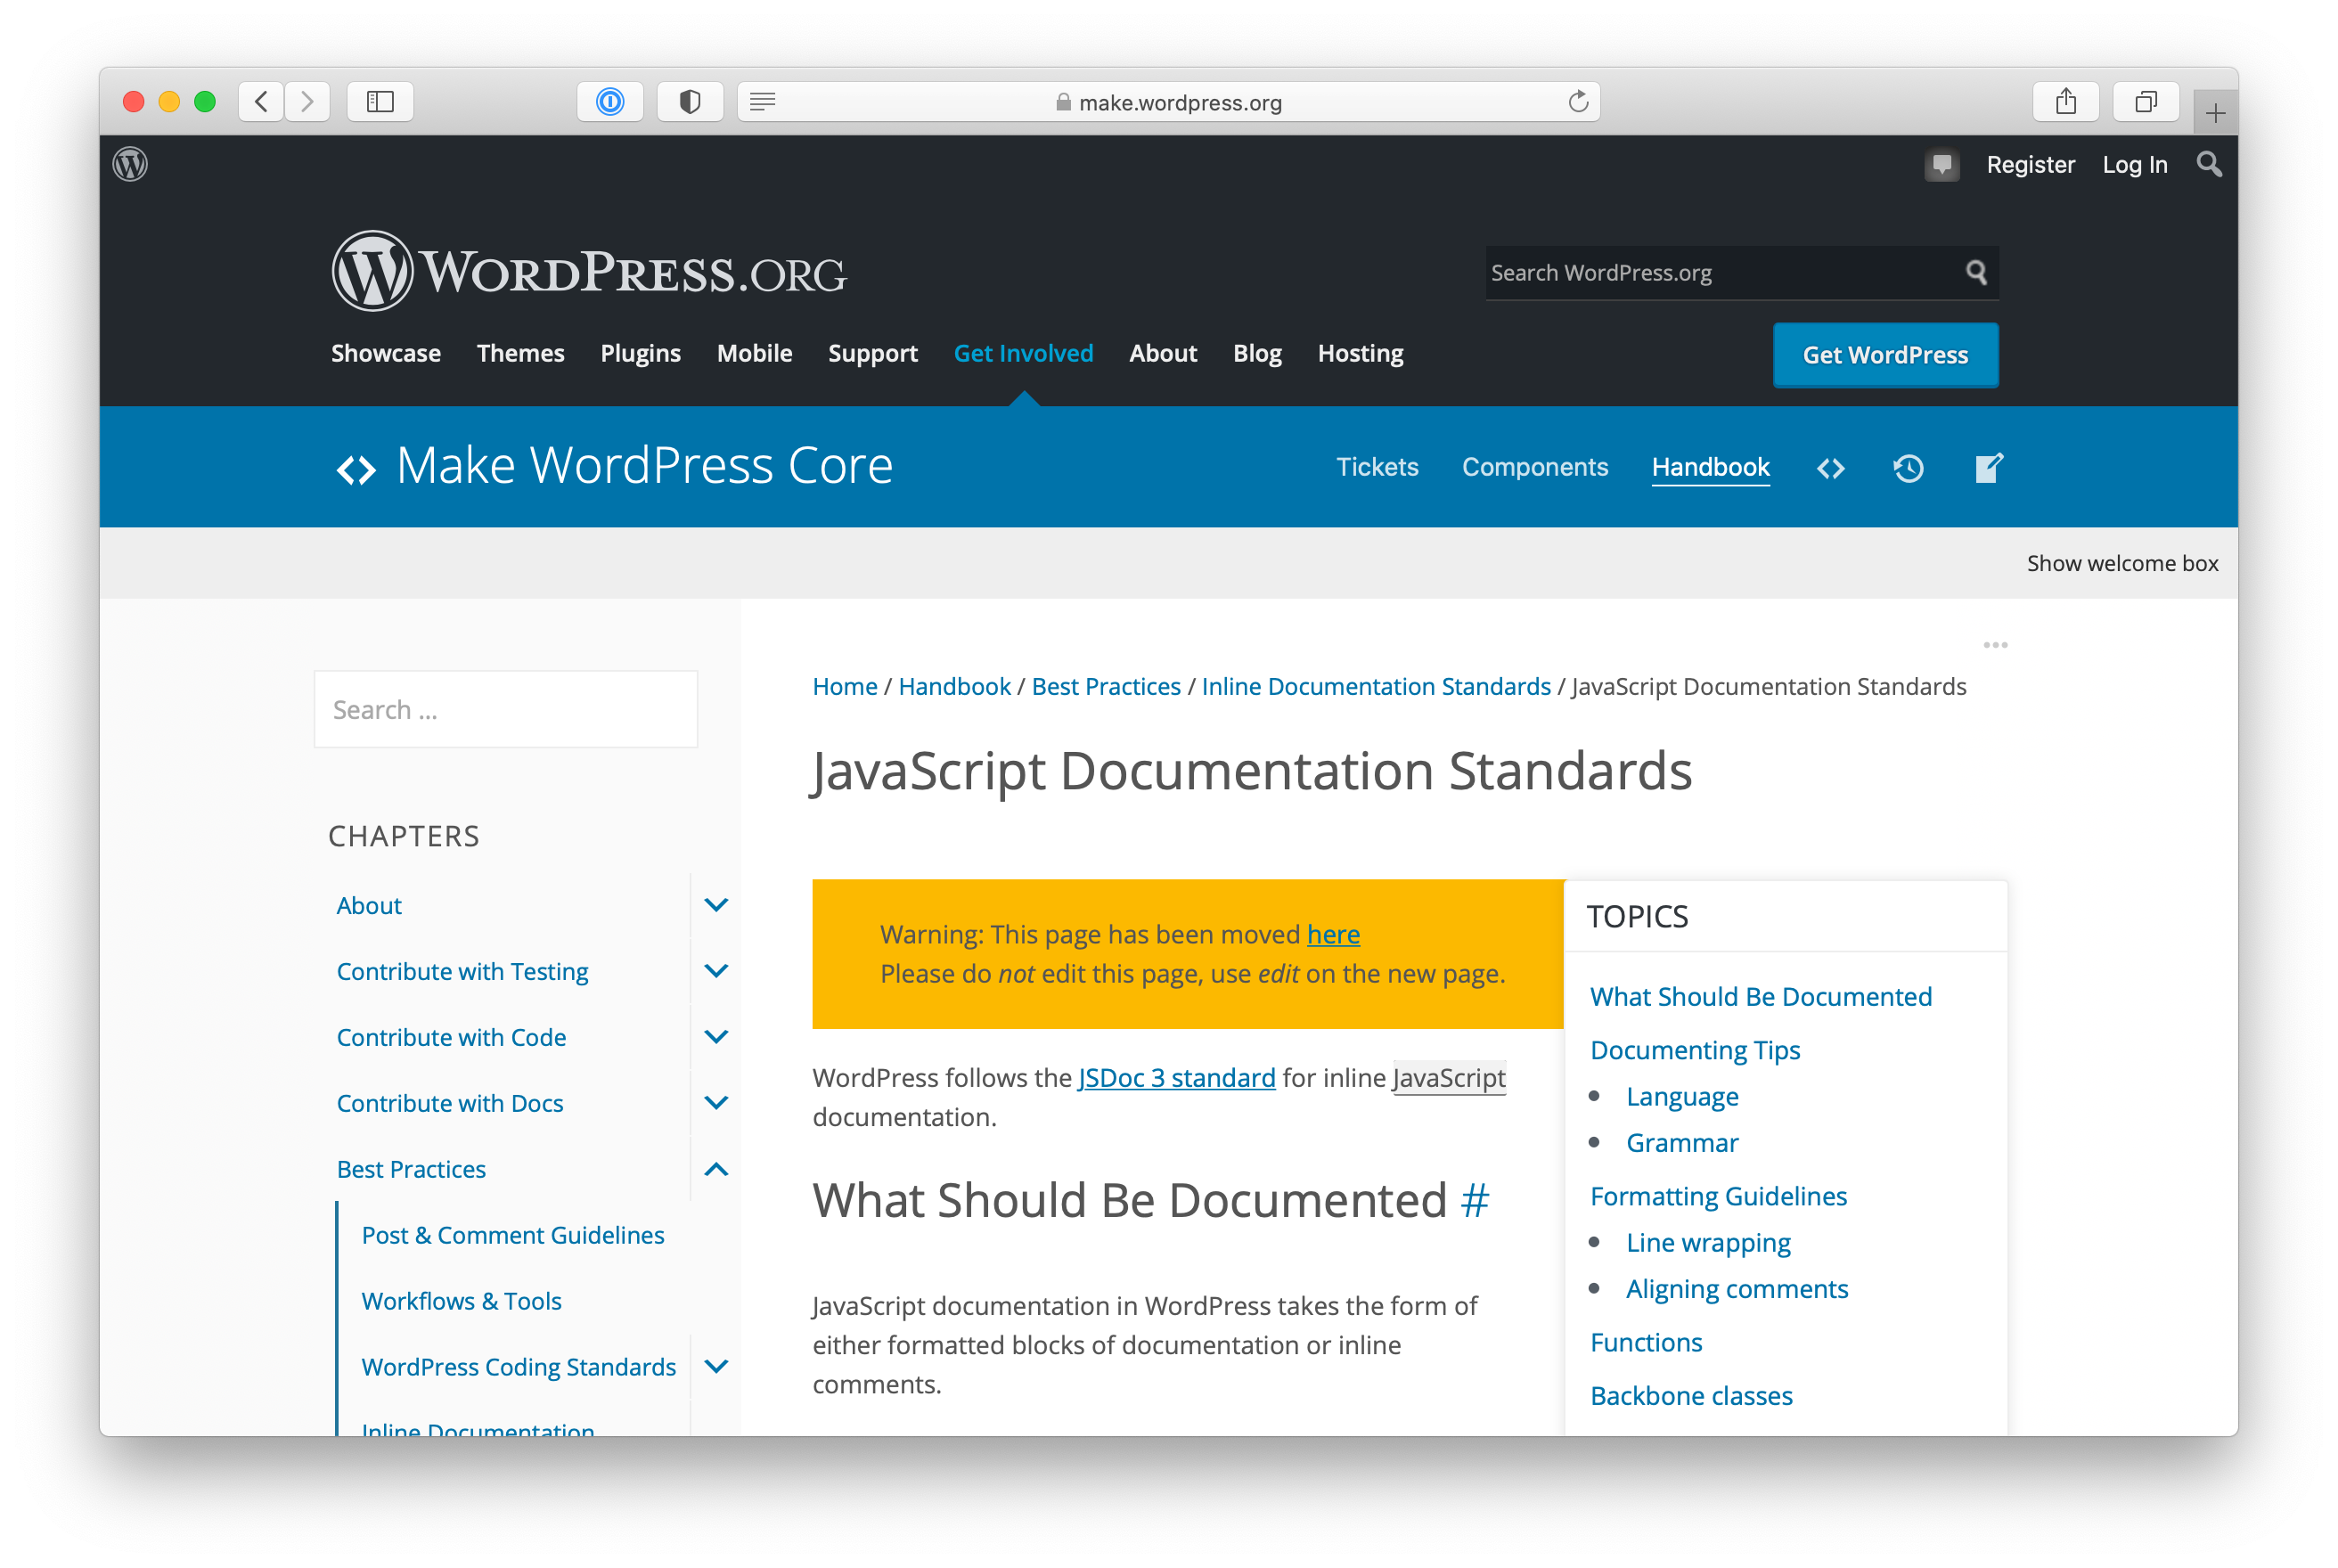This screenshot has height=1568, width=2338.
Task: Click the code brackets icon beside Handbook
Action: coord(1830,468)
